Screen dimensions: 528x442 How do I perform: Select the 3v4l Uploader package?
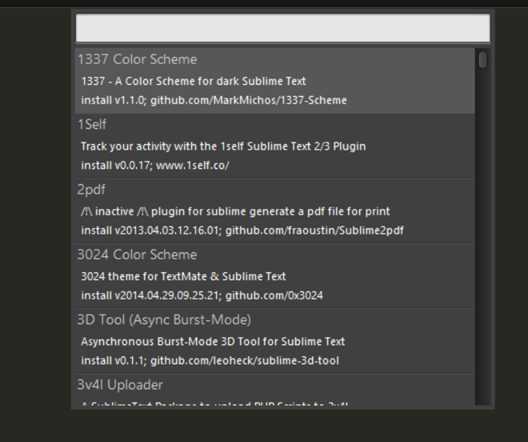[275, 391]
